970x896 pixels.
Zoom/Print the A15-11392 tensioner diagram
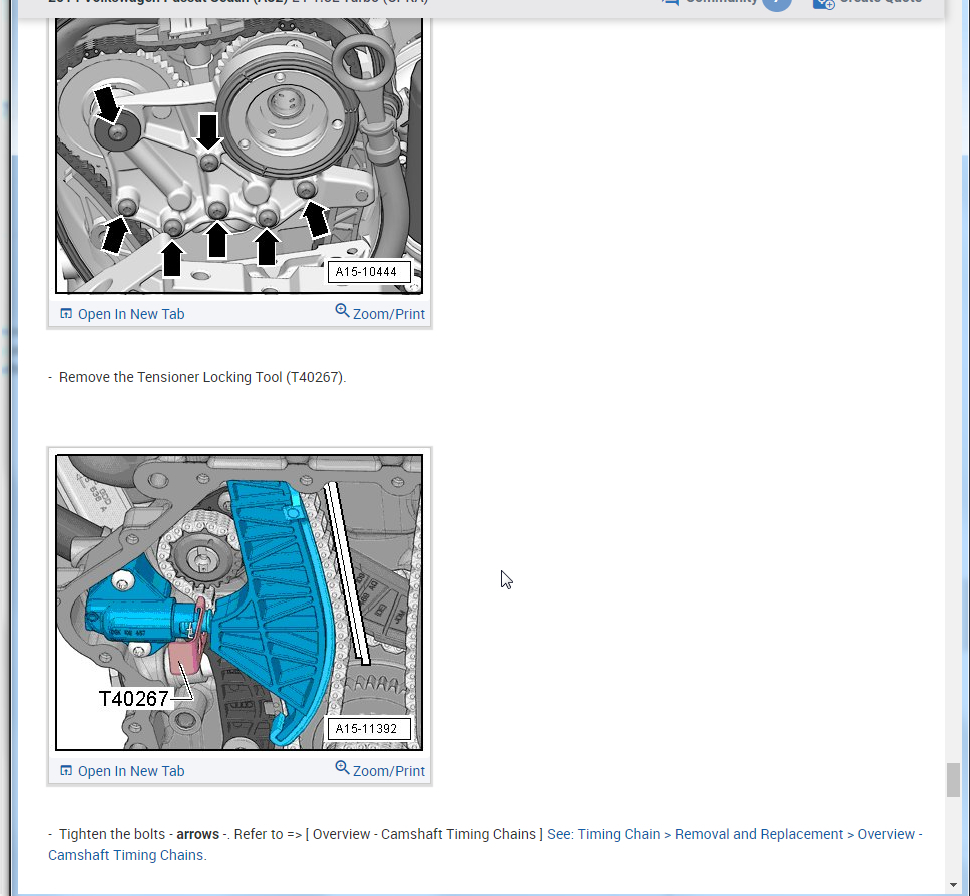[380, 770]
